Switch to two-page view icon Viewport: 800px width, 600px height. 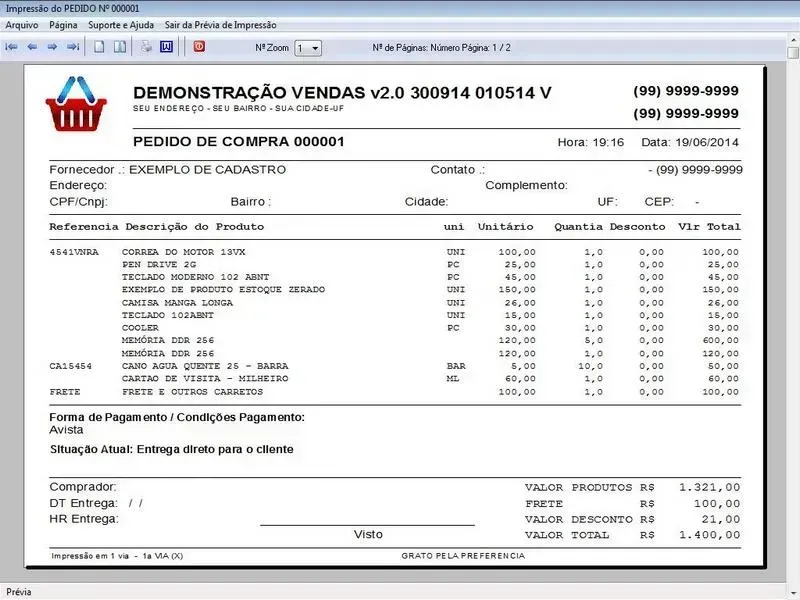click(119, 47)
